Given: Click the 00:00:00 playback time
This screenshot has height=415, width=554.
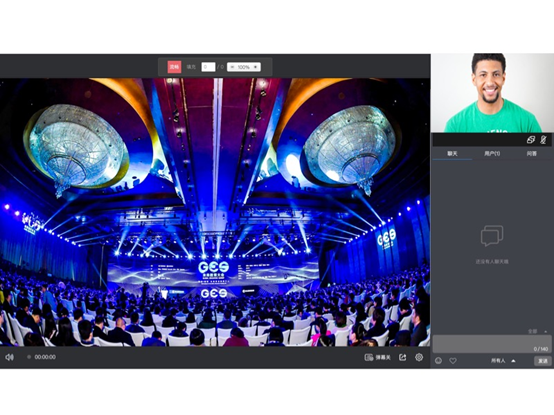Looking at the screenshot, I should [x=45, y=357].
